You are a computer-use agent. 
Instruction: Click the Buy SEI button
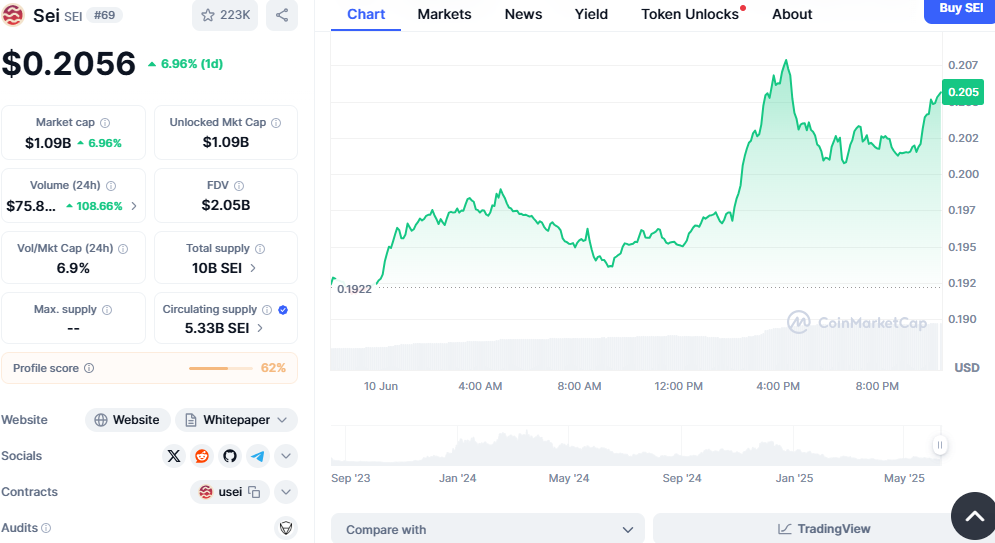click(x=960, y=9)
